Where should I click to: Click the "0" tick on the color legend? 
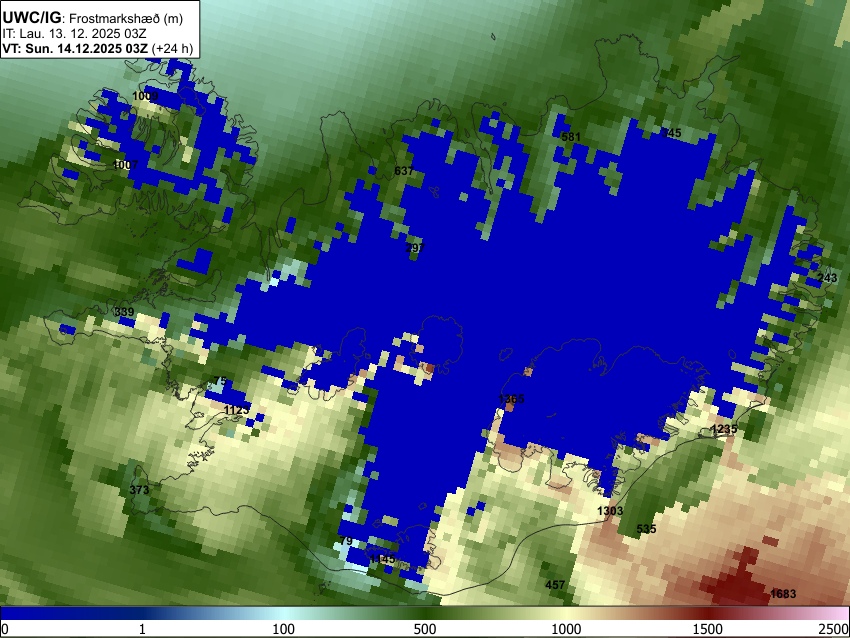(x=5, y=629)
